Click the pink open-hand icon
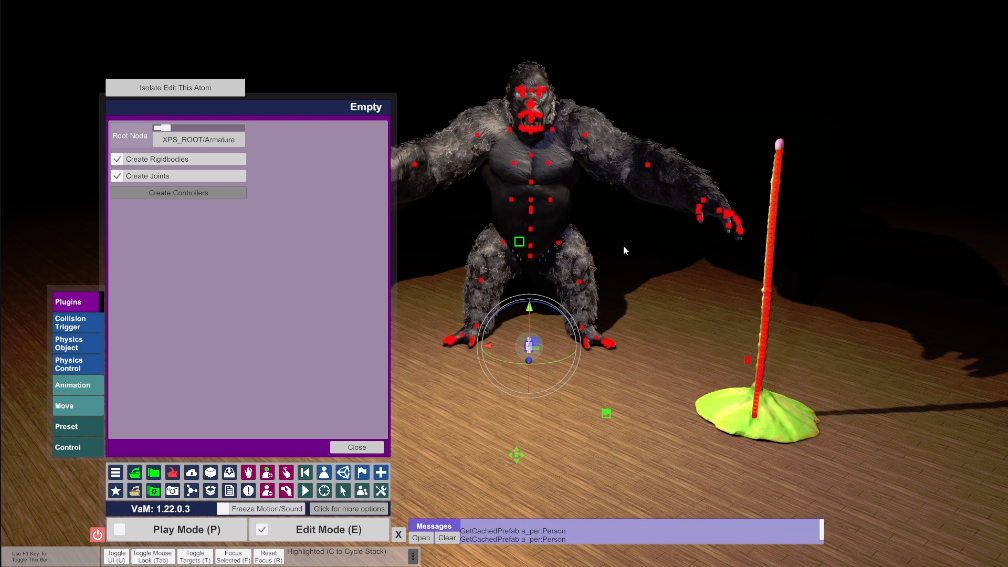 point(248,472)
